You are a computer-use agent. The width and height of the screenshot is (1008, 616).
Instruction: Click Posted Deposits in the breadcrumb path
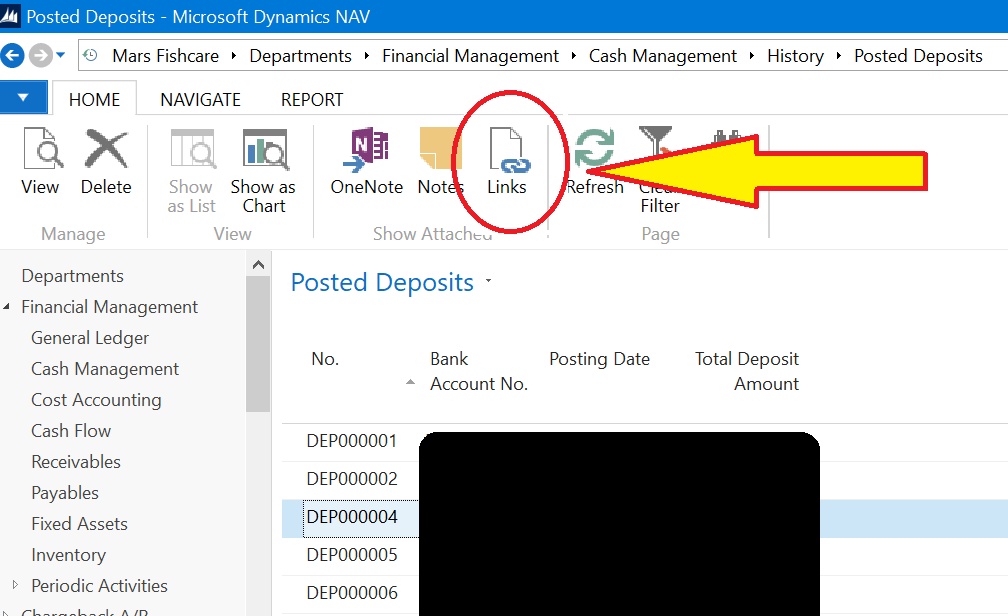918,56
